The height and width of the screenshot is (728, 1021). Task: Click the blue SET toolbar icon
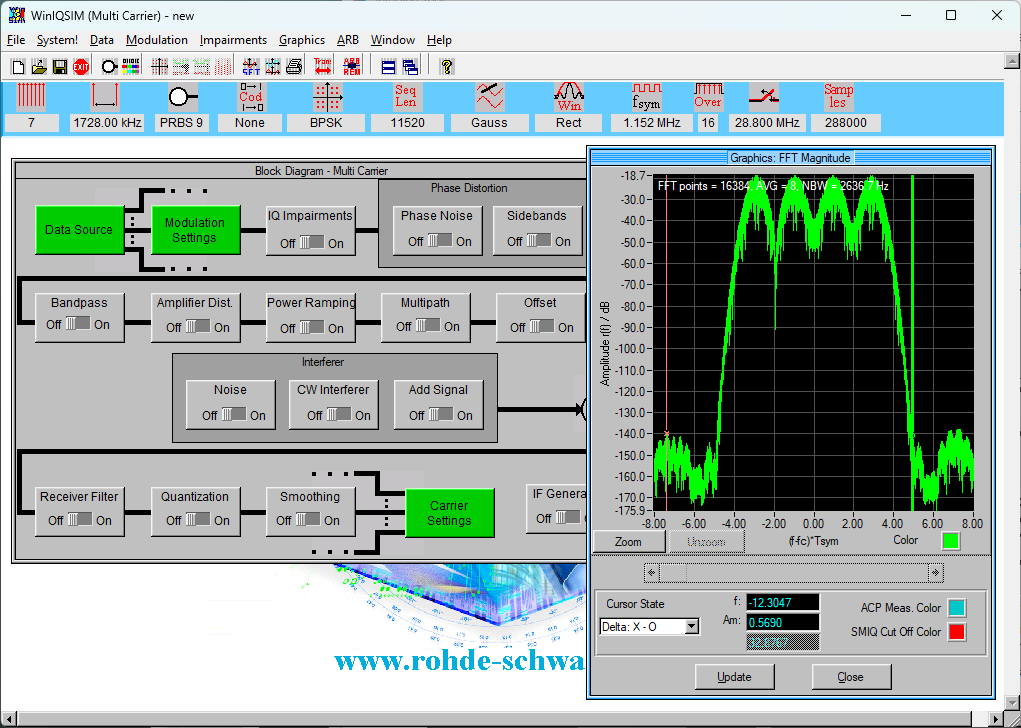click(251, 66)
